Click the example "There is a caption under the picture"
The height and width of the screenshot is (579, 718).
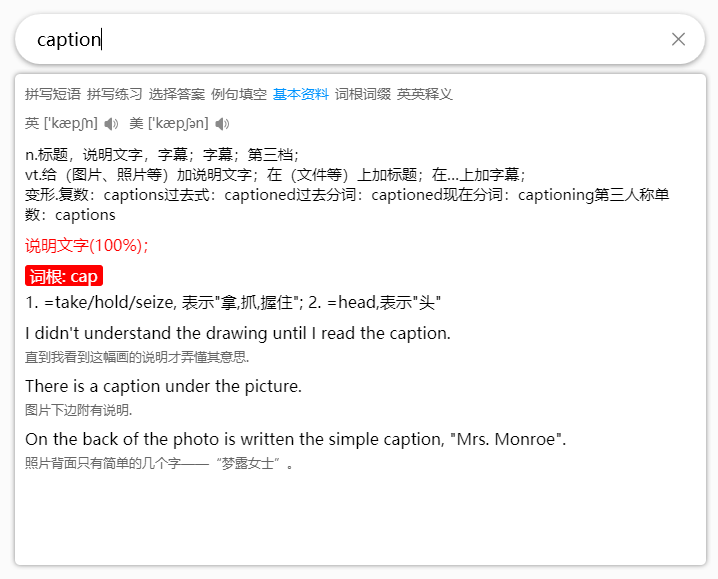(163, 386)
